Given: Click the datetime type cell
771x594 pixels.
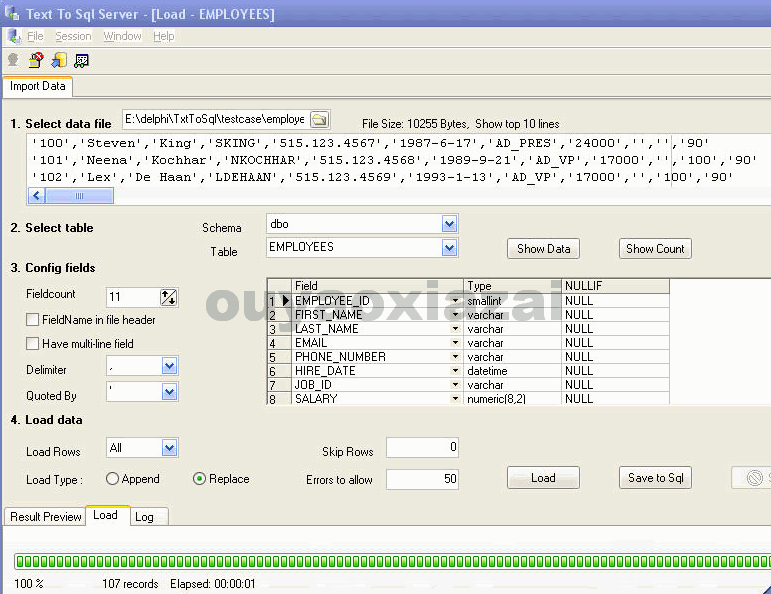Looking at the screenshot, I should click(512, 370).
